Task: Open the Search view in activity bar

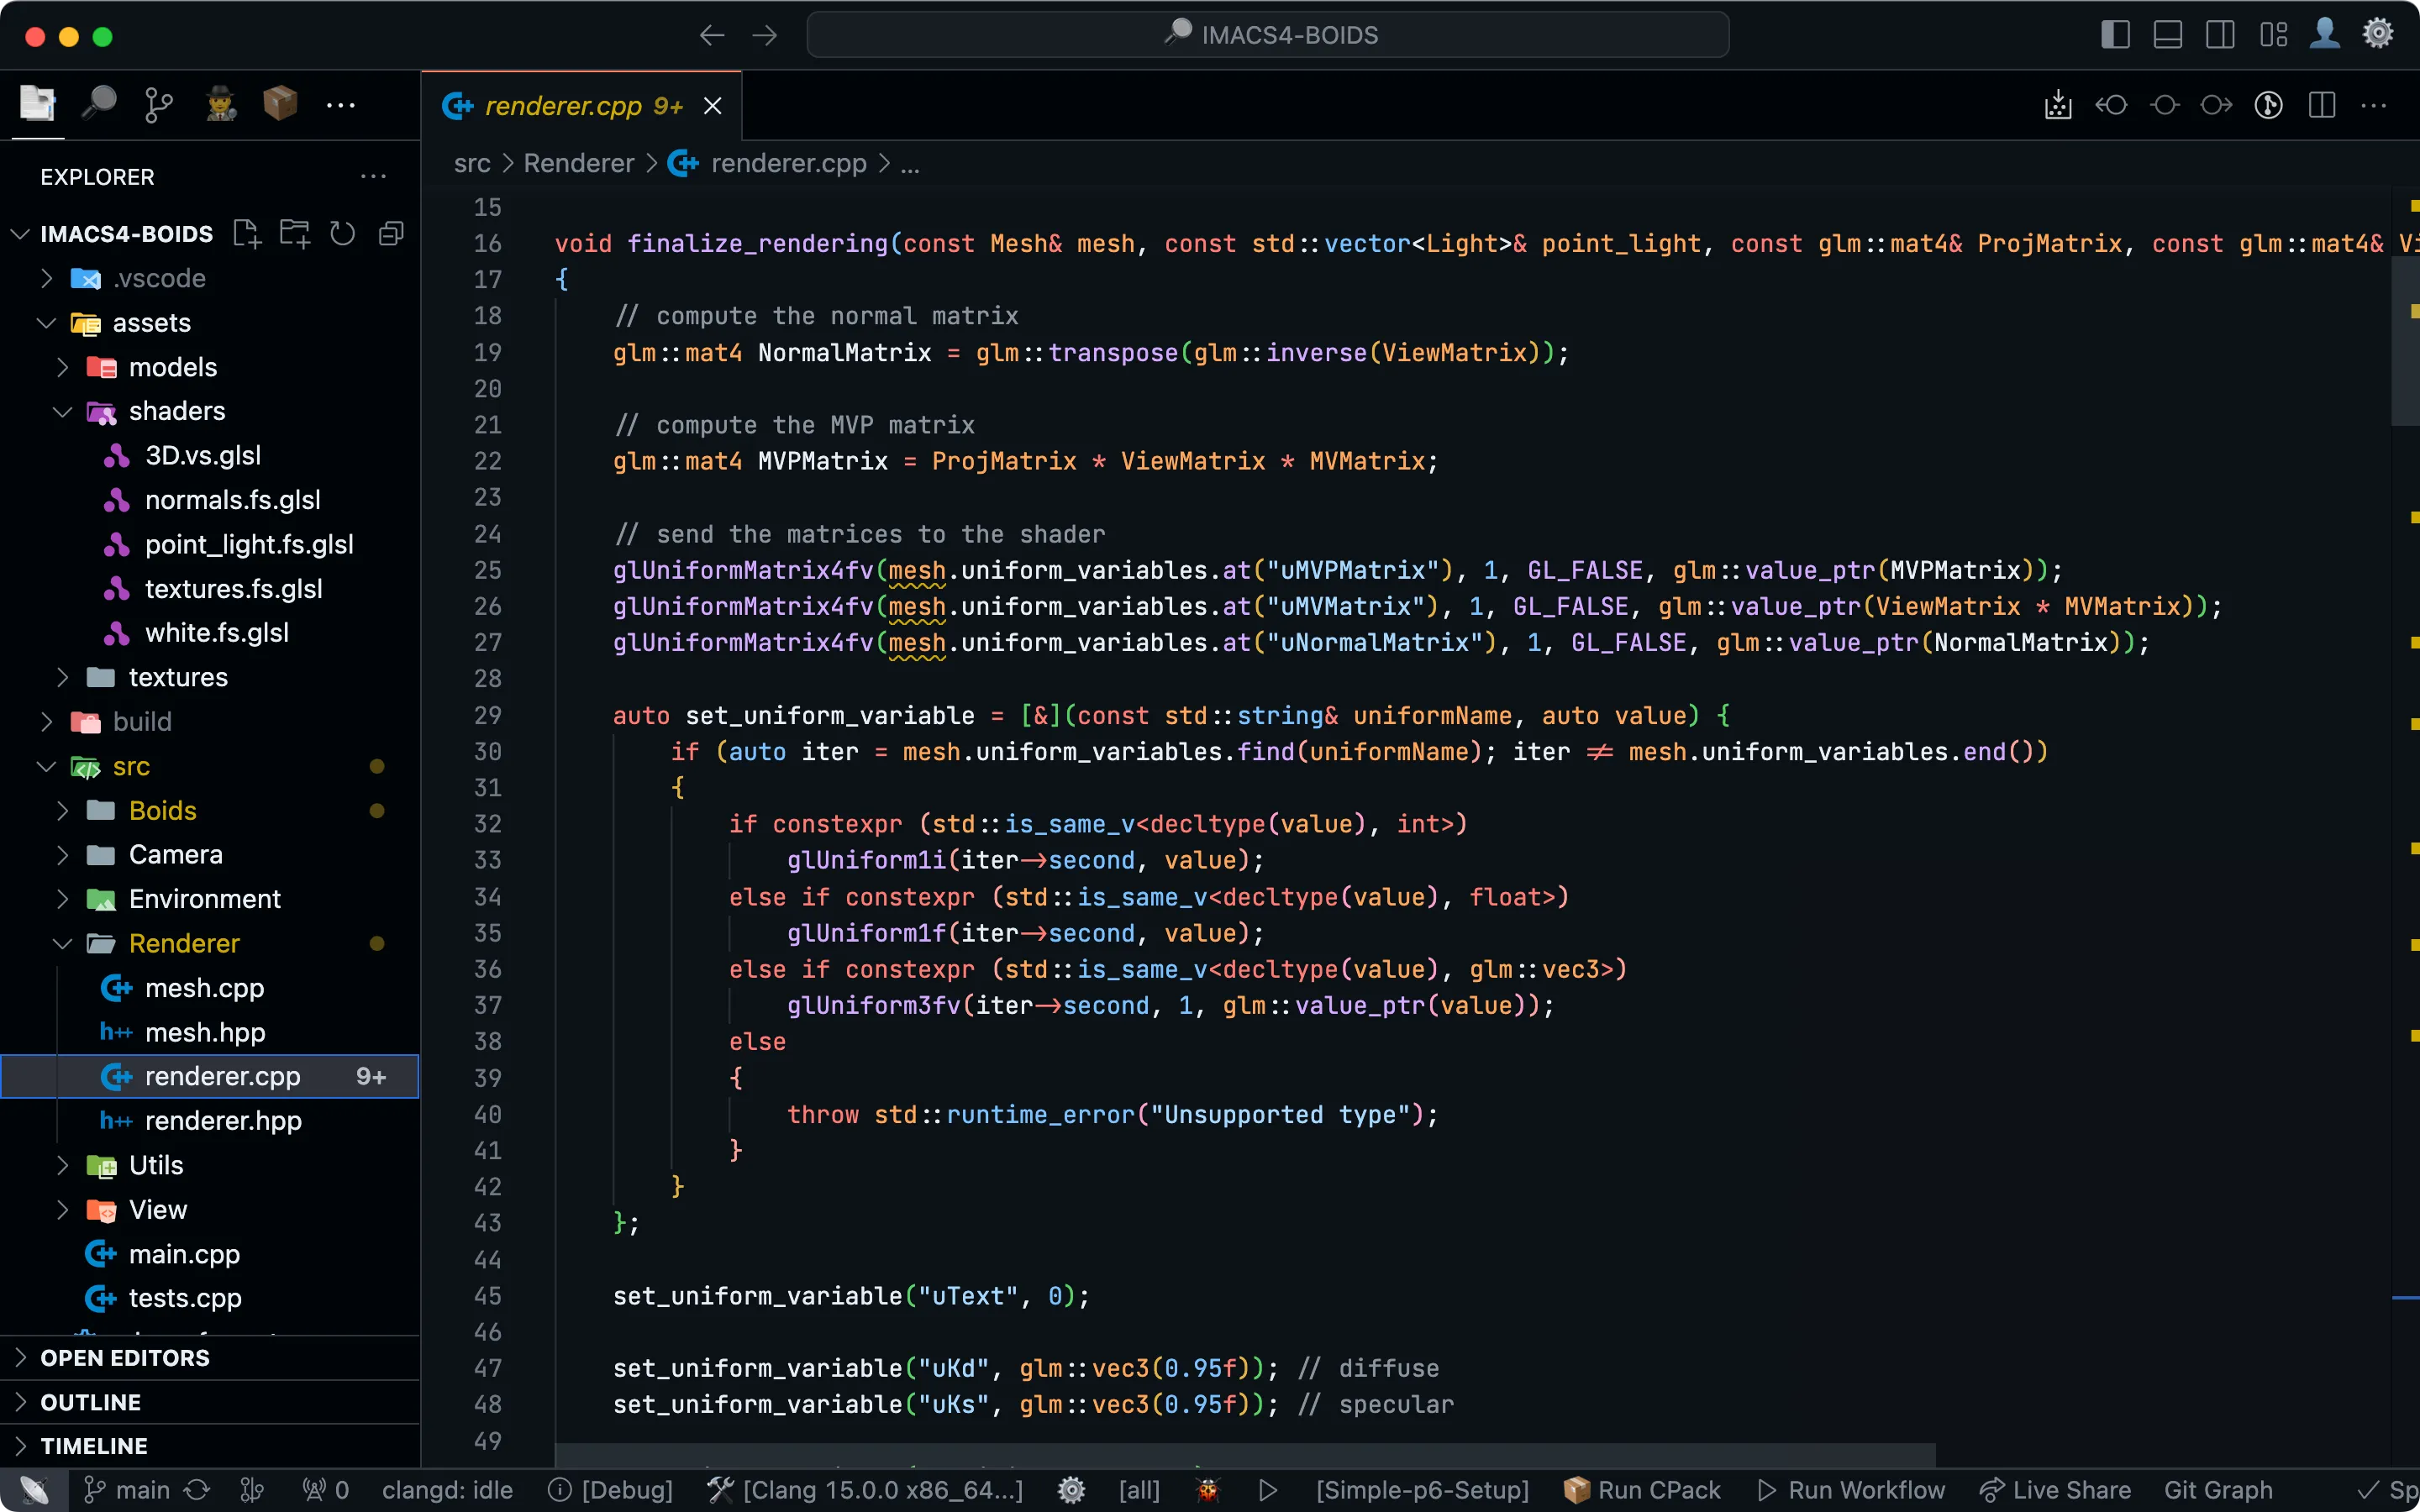Action: [x=99, y=104]
